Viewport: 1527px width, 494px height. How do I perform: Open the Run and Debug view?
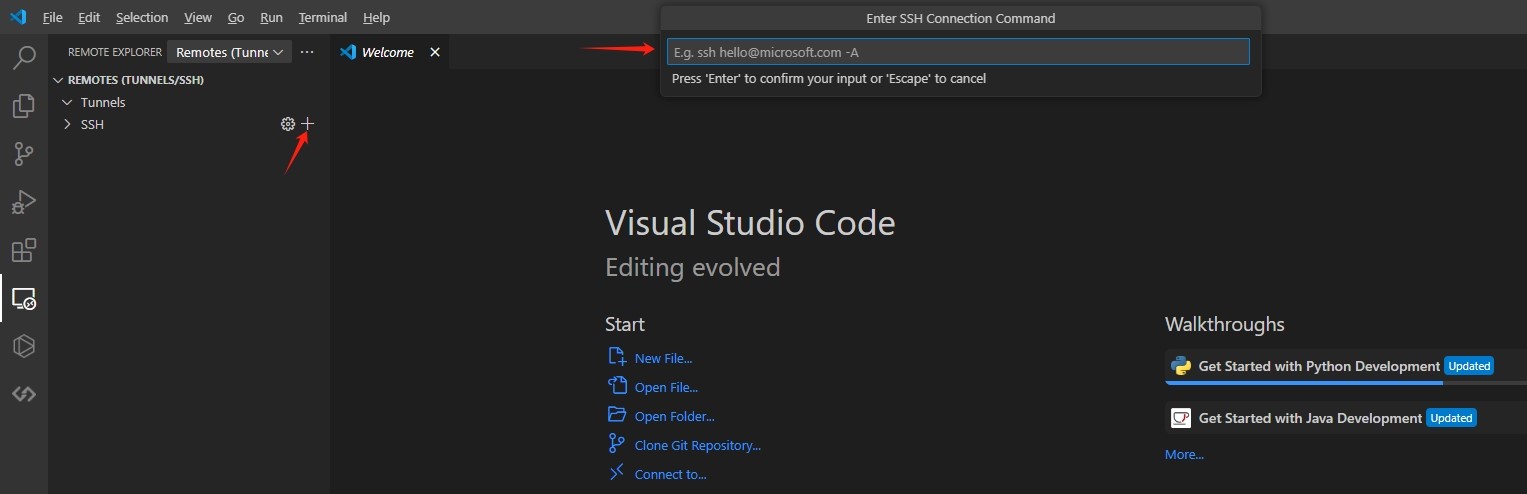(x=24, y=202)
